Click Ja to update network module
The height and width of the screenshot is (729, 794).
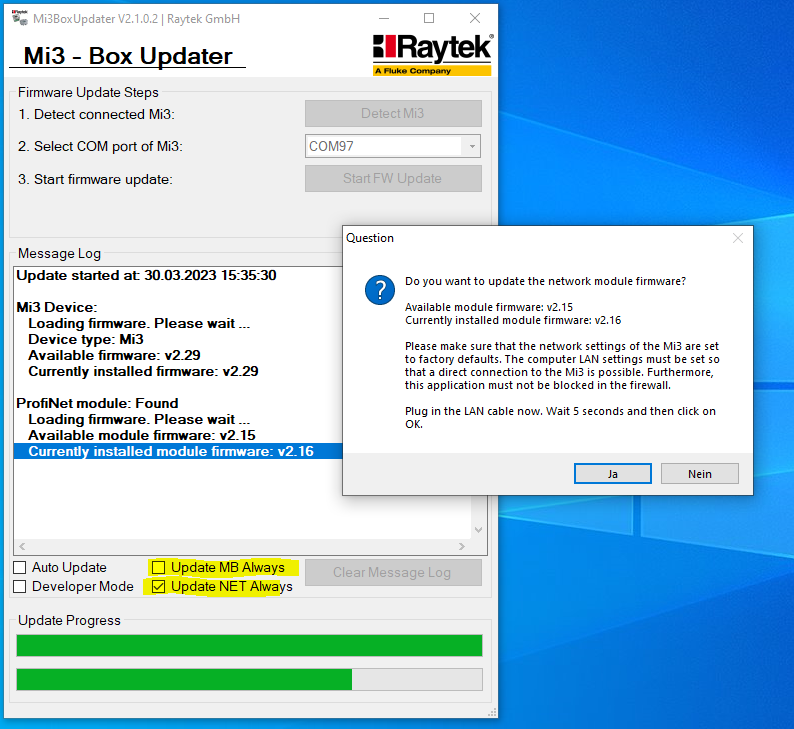pos(613,474)
